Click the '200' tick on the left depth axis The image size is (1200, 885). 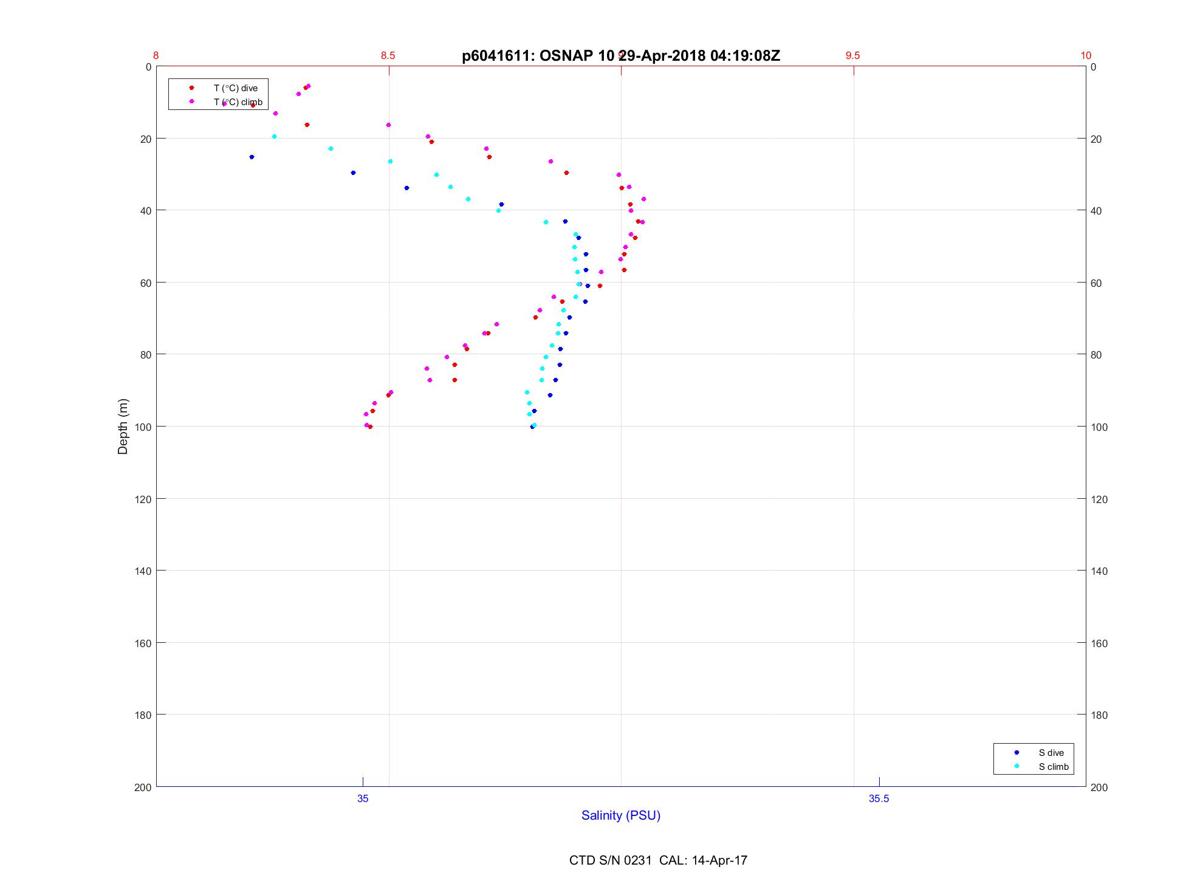point(142,787)
